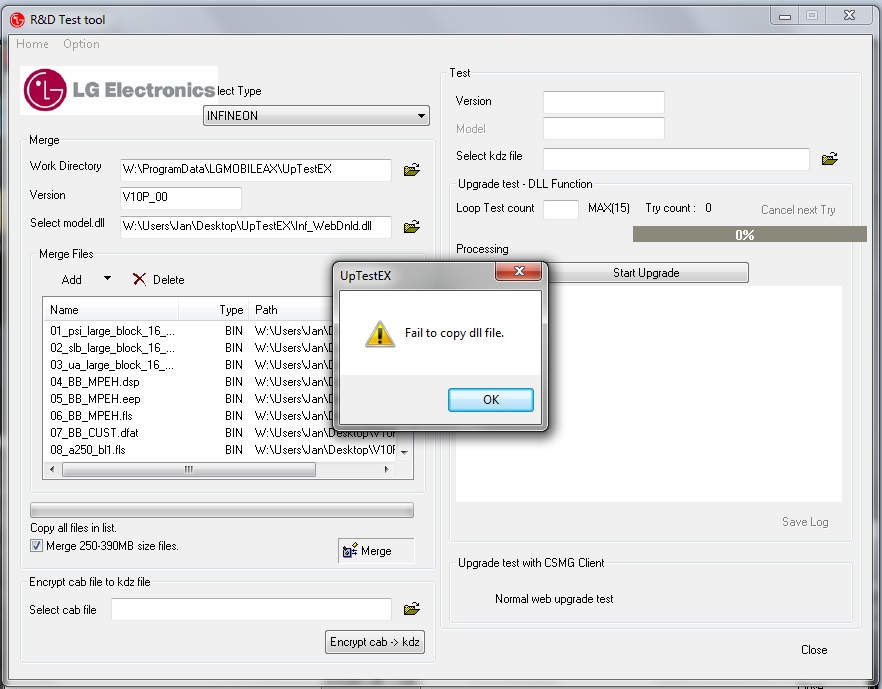The height and width of the screenshot is (689, 882).
Task: Click the Merge button
Action: [x=376, y=551]
